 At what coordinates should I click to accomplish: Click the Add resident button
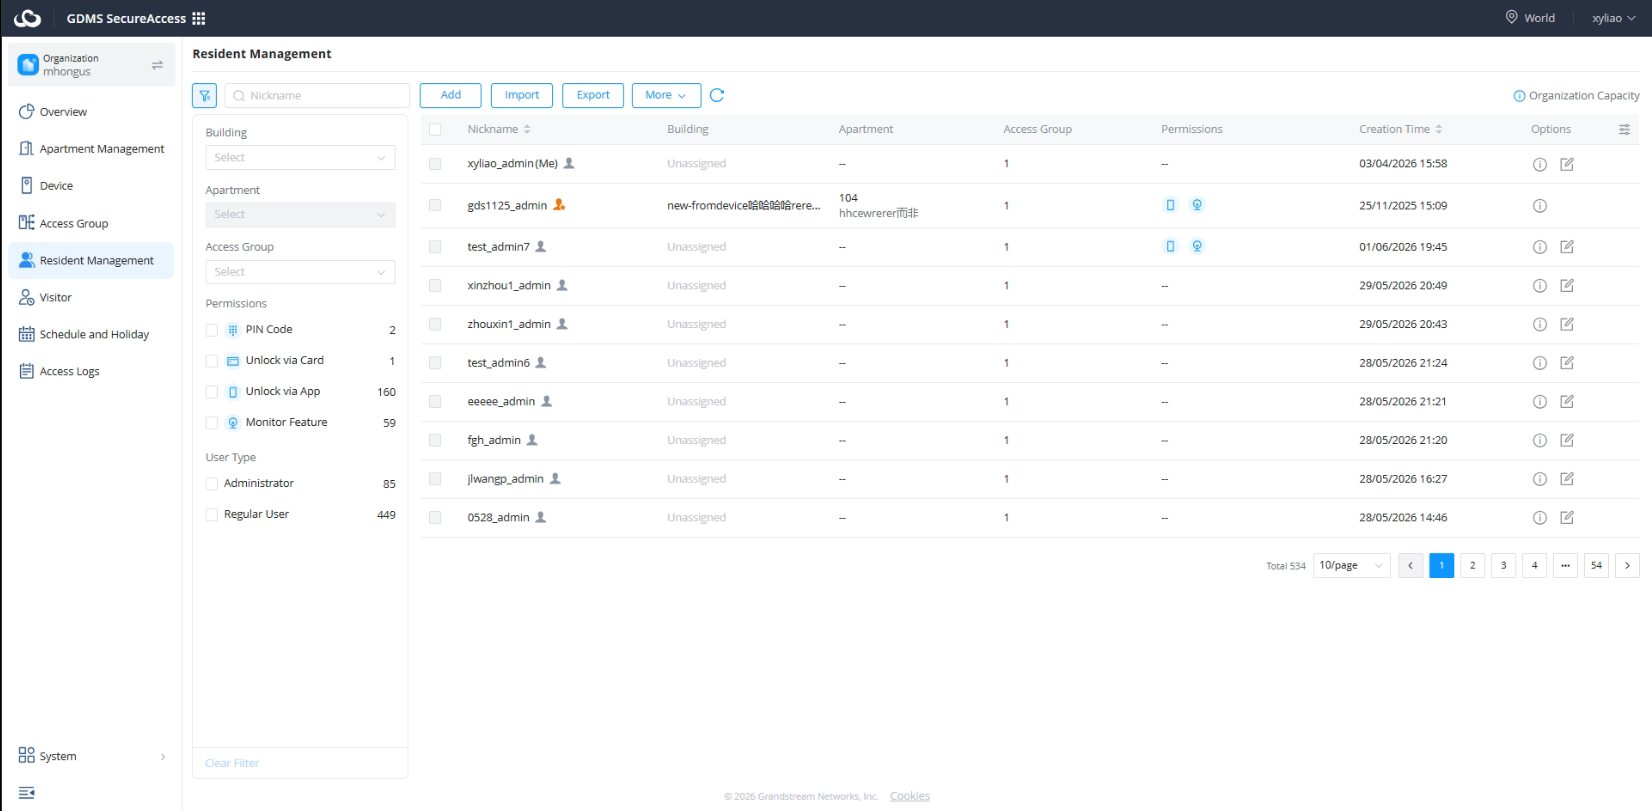451,95
